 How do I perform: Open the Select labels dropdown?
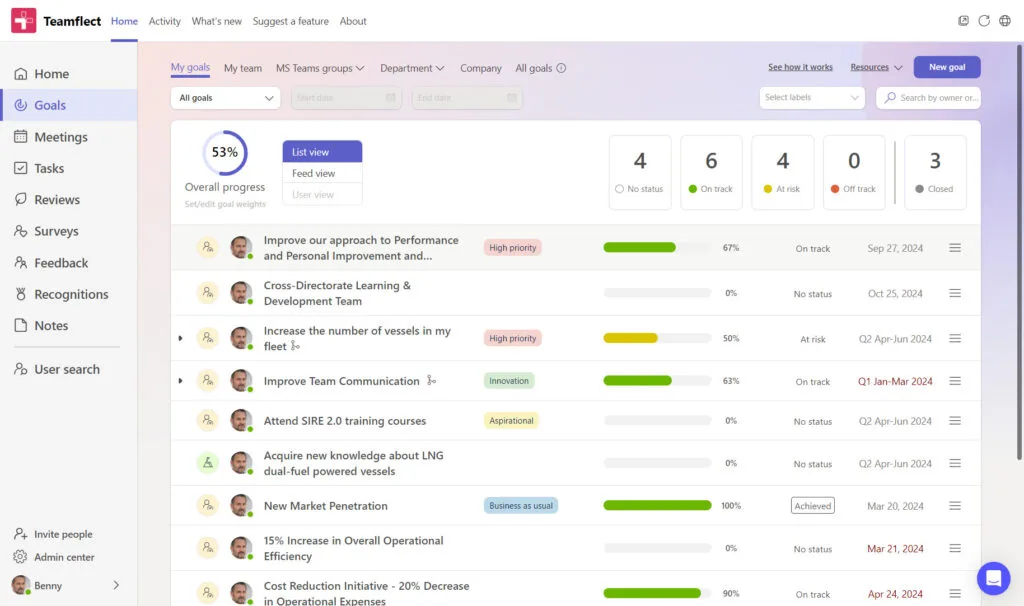tap(812, 98)
